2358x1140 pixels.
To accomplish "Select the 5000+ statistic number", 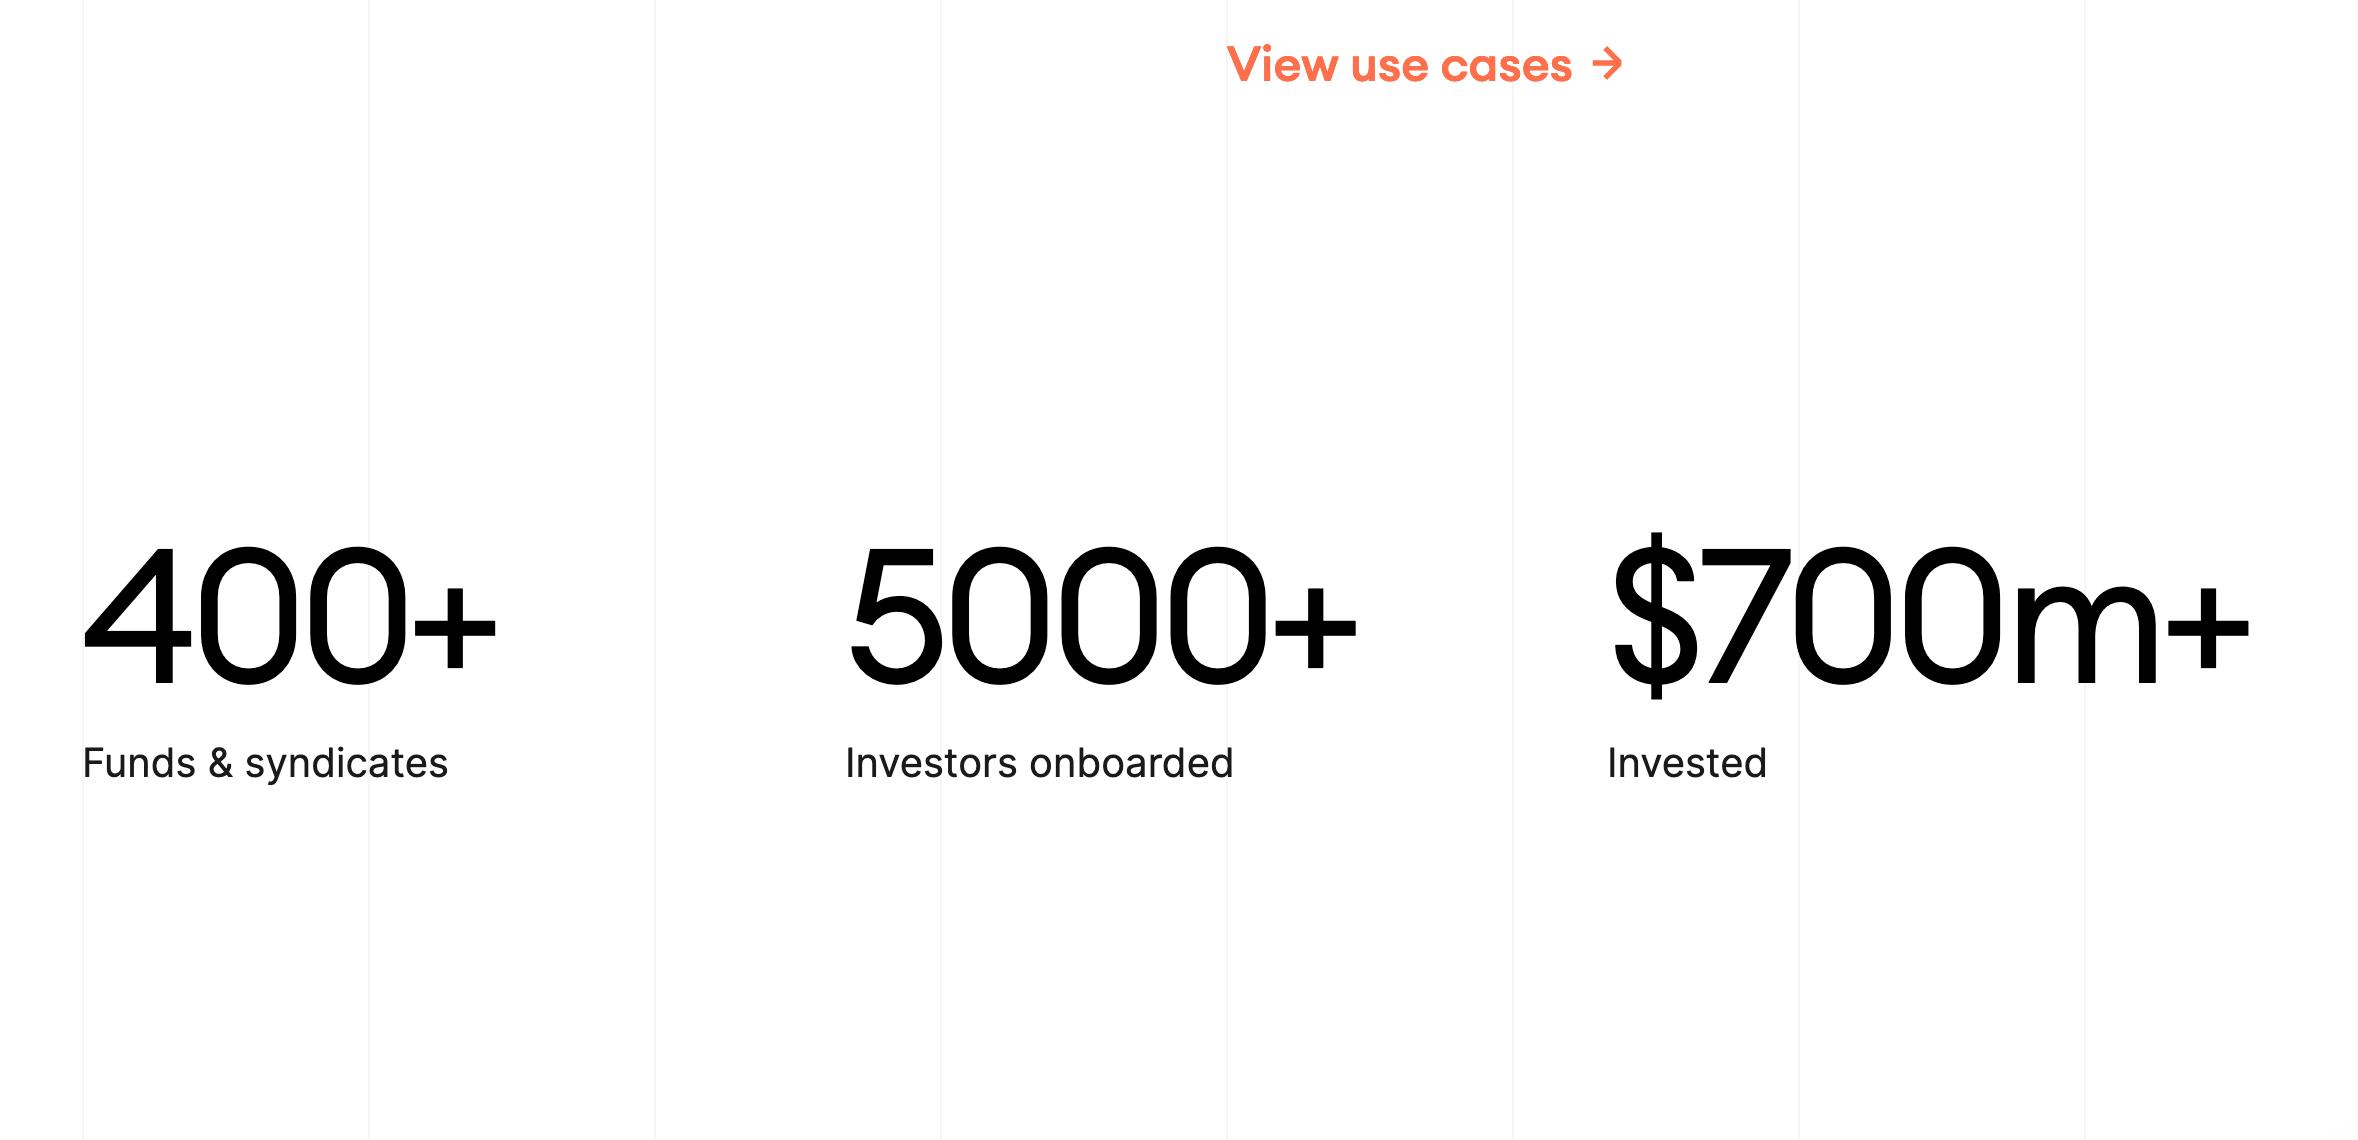I will tap(1102, 616).
